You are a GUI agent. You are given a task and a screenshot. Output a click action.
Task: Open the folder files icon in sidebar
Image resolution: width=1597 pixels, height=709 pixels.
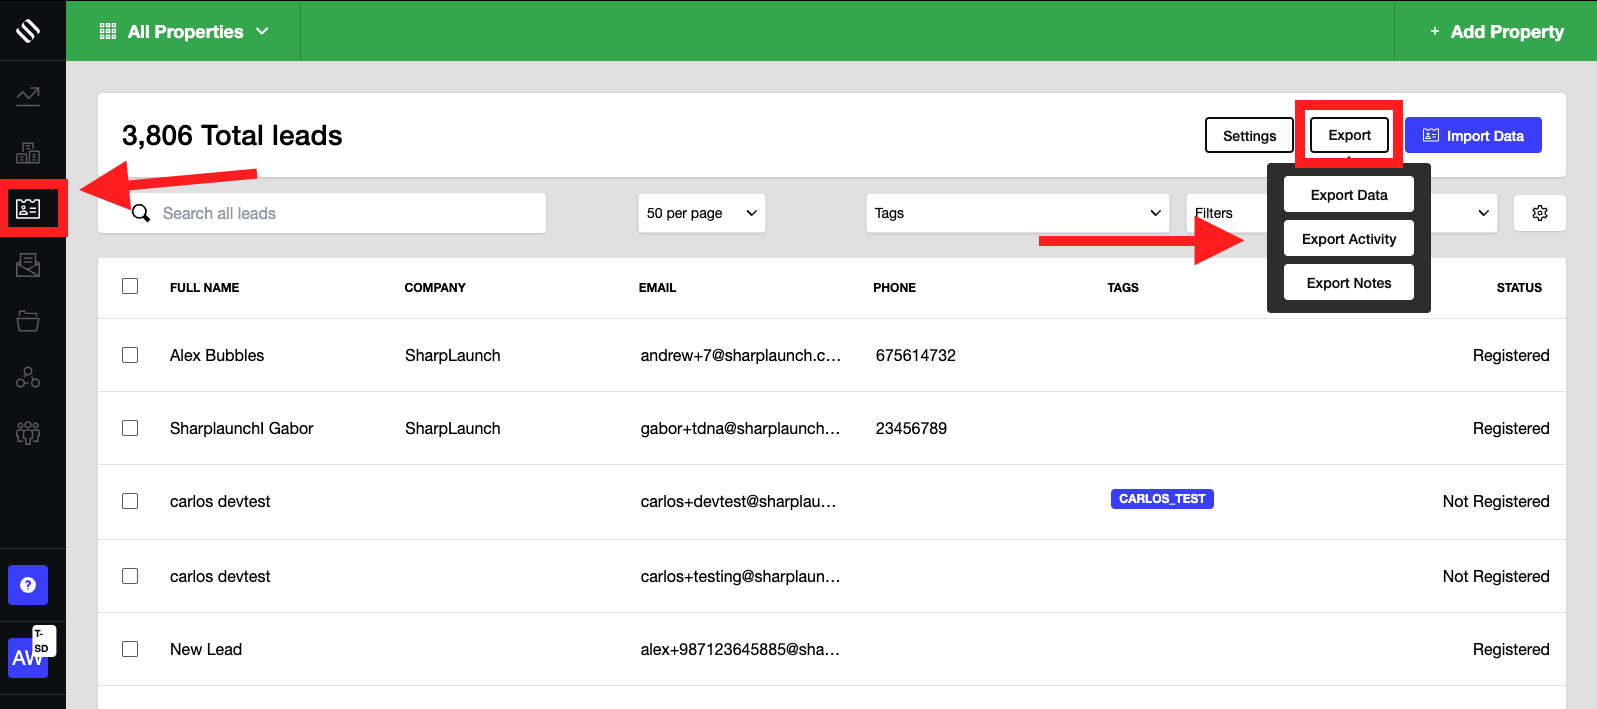click(x=28, y=321)
